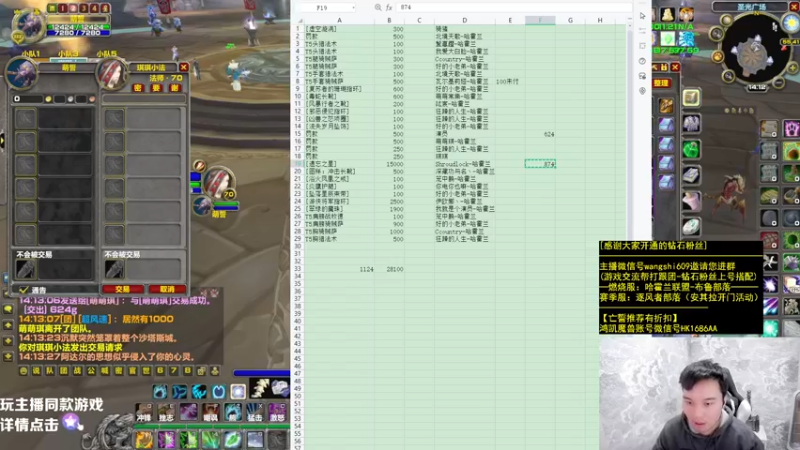This screenshot has height=450, width=800.
Task: Select row 33 header in spreadsheet
Action: tap(297, 269)
